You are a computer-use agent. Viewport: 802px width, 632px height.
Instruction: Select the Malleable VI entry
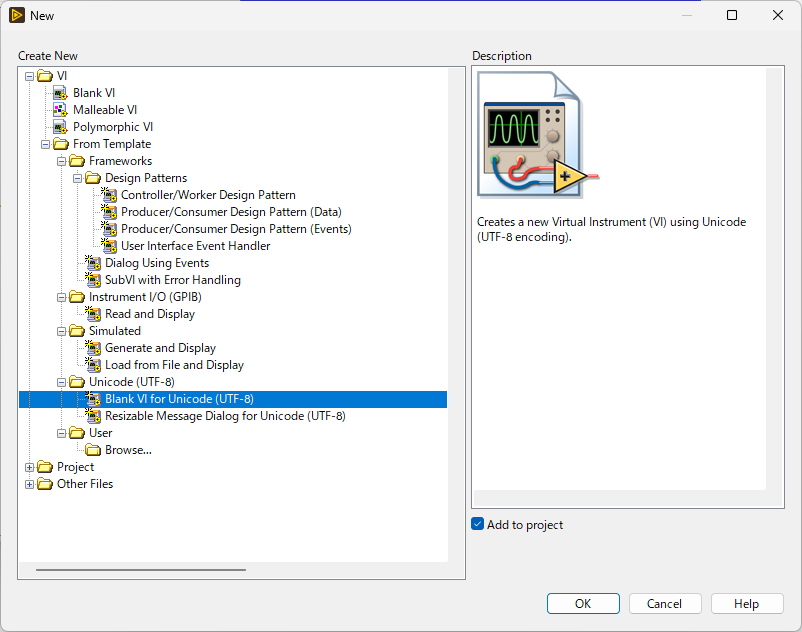coord(105,110)
